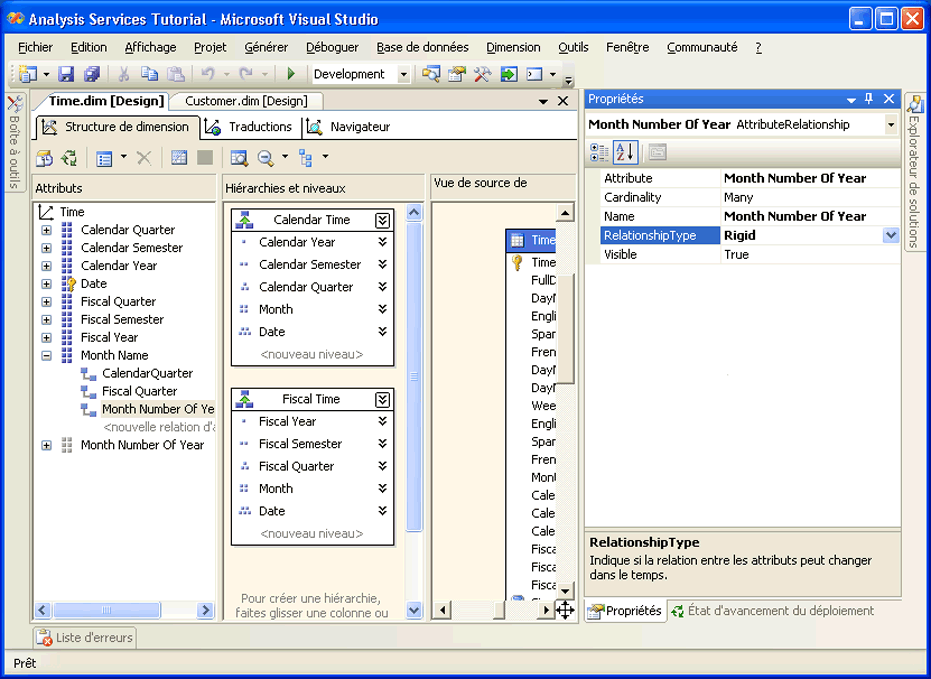Open the RelationshipType Rigid dropdown
Screen dimensions: 931x679
tap(890, 235)
